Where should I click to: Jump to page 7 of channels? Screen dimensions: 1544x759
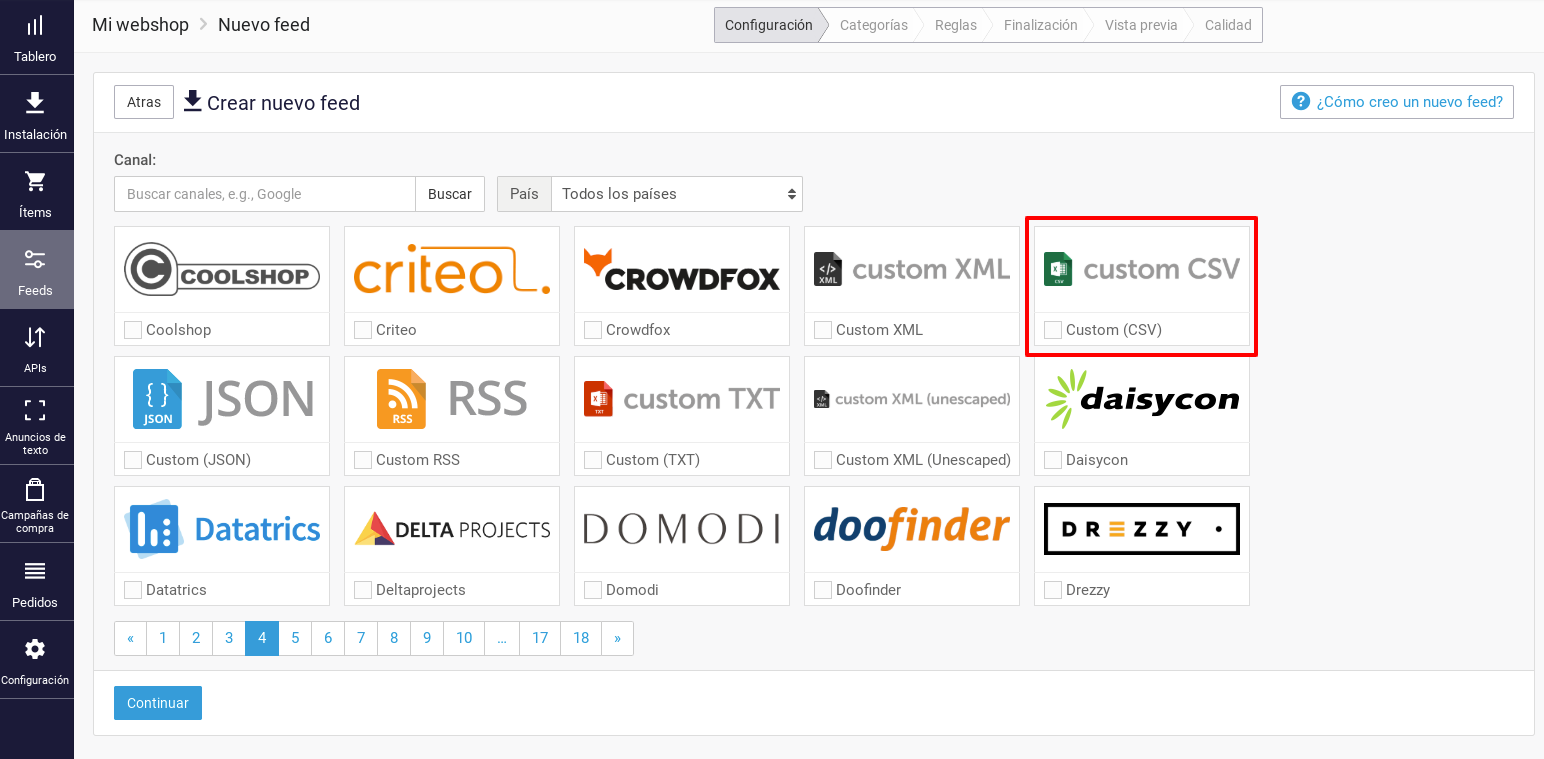[x=360, y=638]
